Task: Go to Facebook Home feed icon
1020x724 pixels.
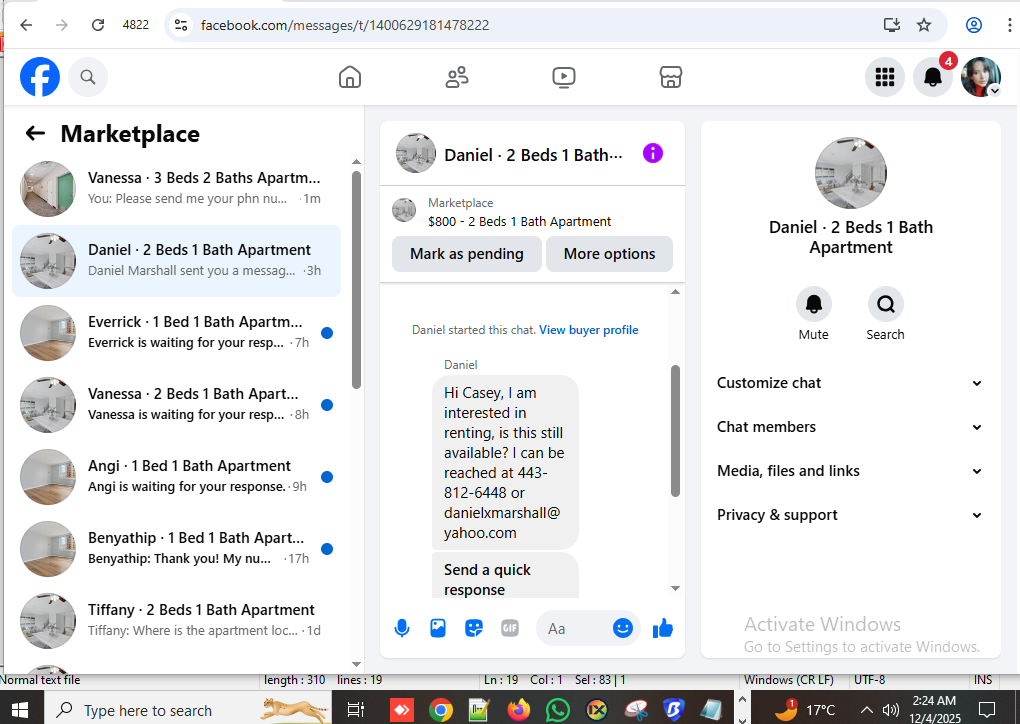Action: pos(350,77)
